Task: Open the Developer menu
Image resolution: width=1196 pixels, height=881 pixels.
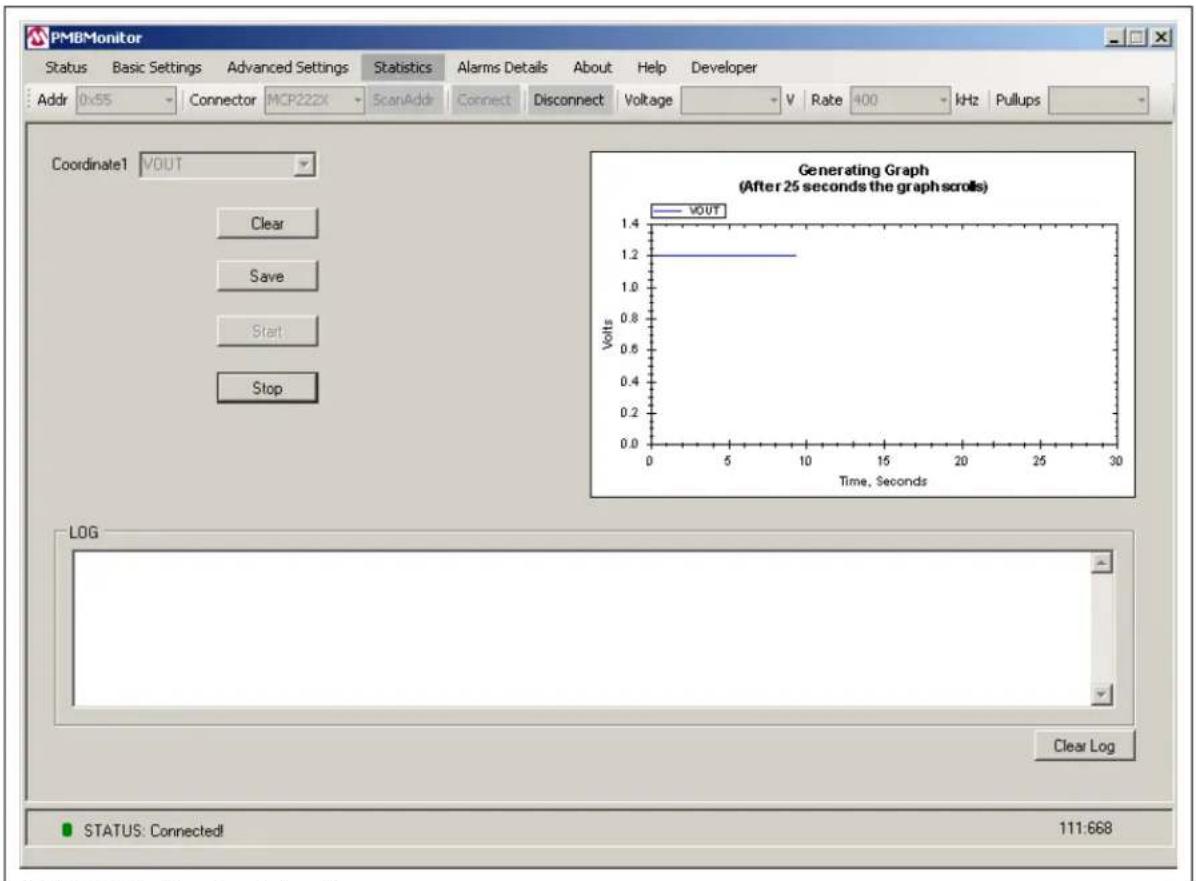Action: [723, 67]
